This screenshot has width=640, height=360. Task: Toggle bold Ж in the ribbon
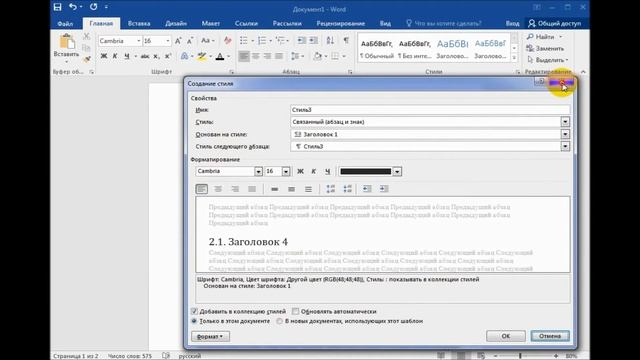click(104, 56)
